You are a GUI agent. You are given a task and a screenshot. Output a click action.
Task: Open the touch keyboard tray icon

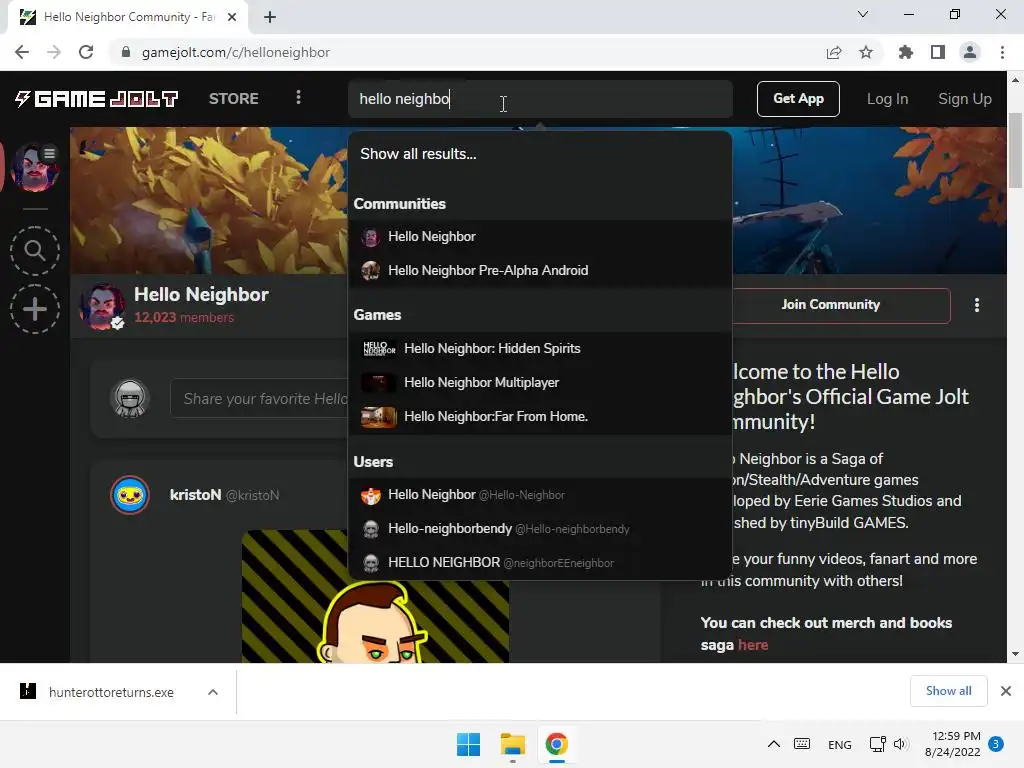click(x=802, y=744)
